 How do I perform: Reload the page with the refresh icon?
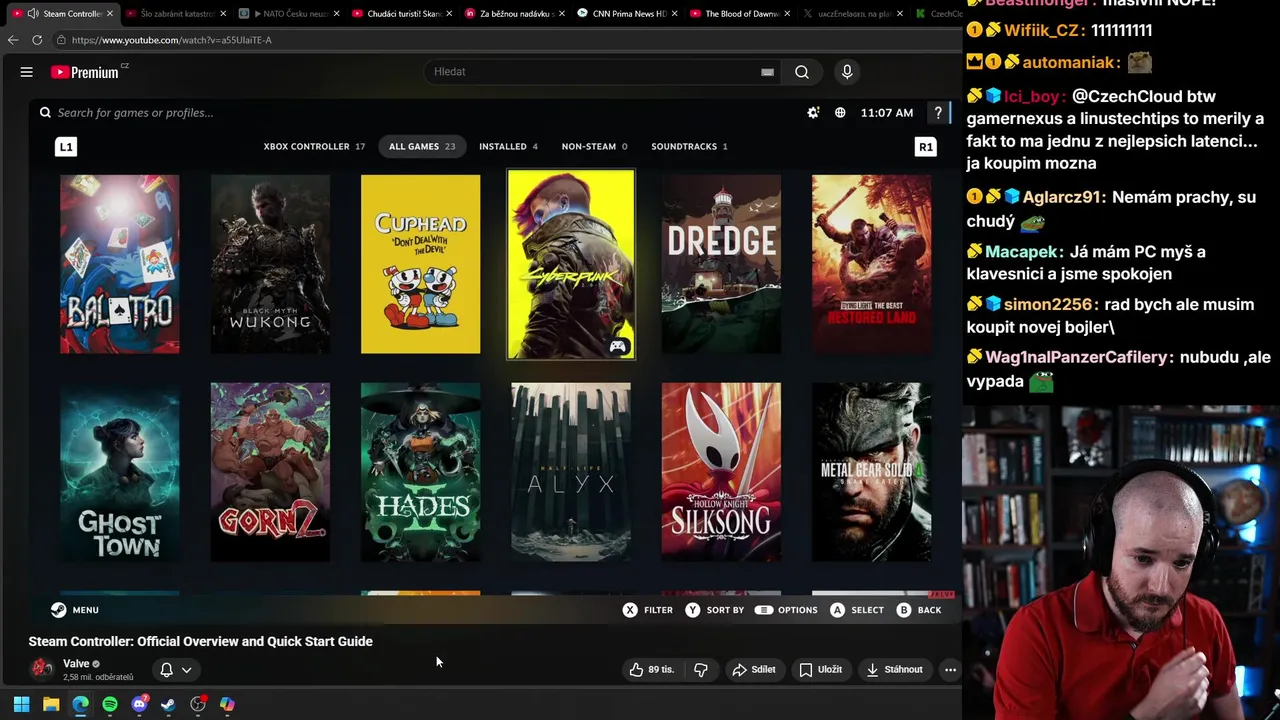pyautogui.click(x=37, y=40)
